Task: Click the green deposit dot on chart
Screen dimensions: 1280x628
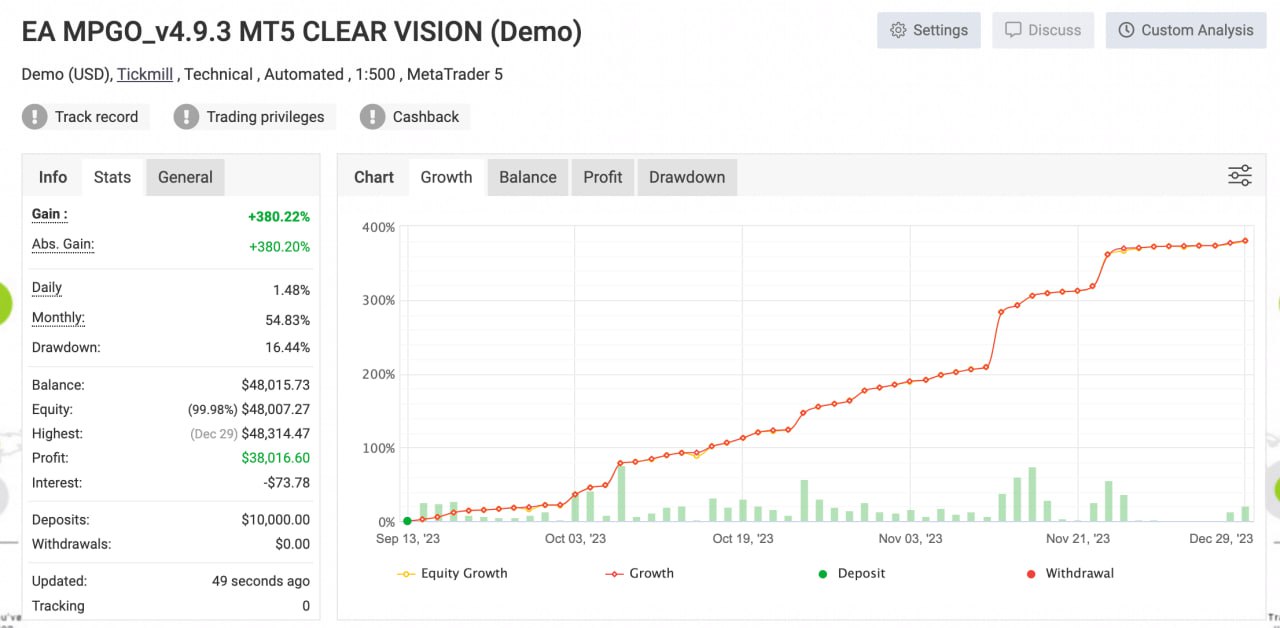Action: tap(407, 521)
